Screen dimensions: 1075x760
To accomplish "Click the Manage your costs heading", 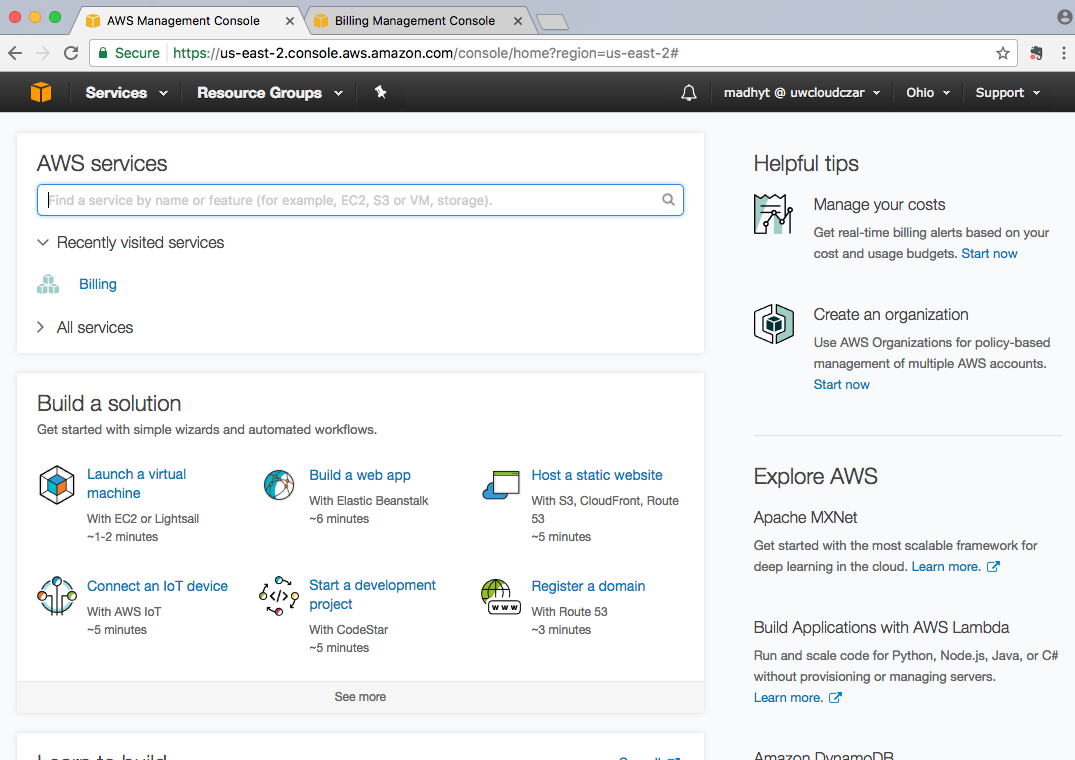I will click(x=879, y=204).
